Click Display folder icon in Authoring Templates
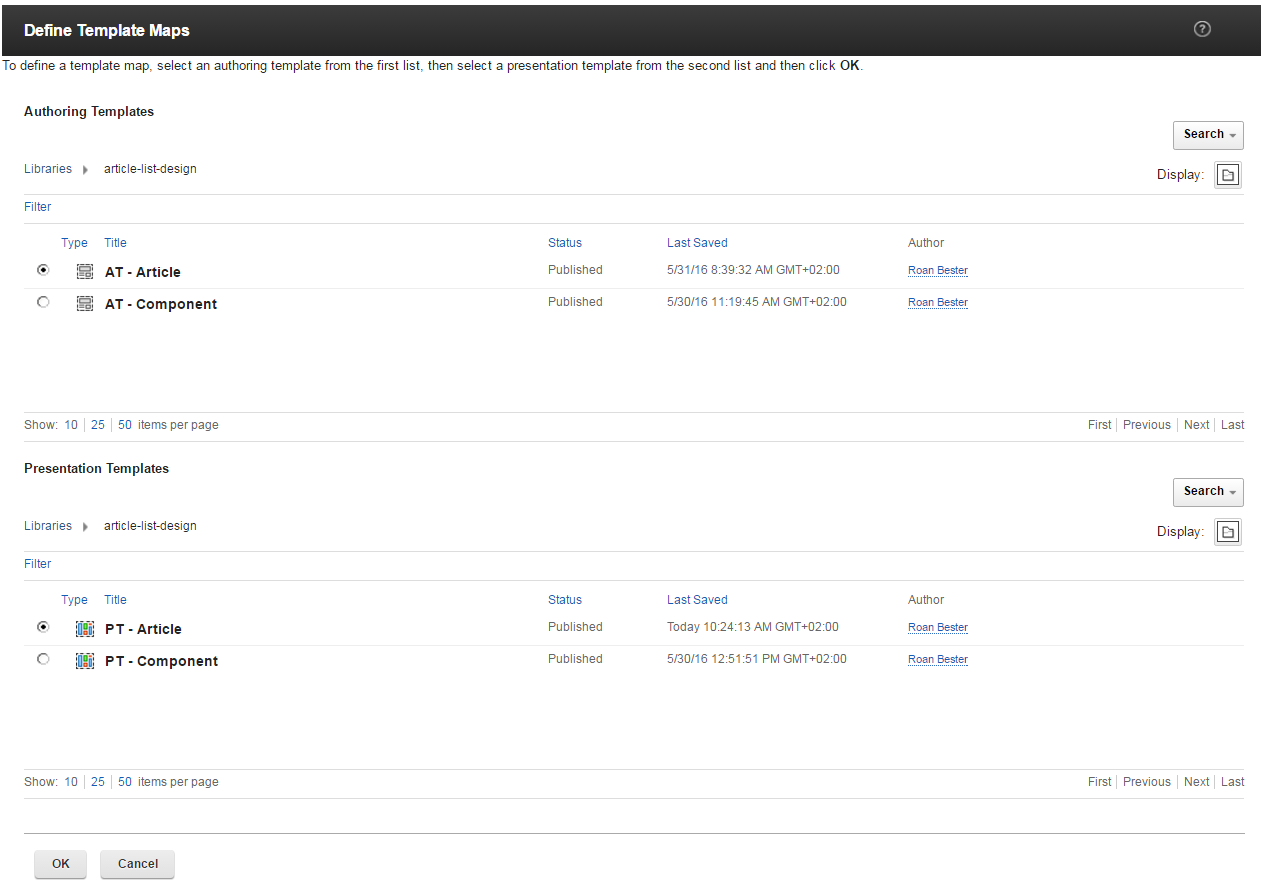Viewport: 1261px width, 892px height. tap(1228, 175)
